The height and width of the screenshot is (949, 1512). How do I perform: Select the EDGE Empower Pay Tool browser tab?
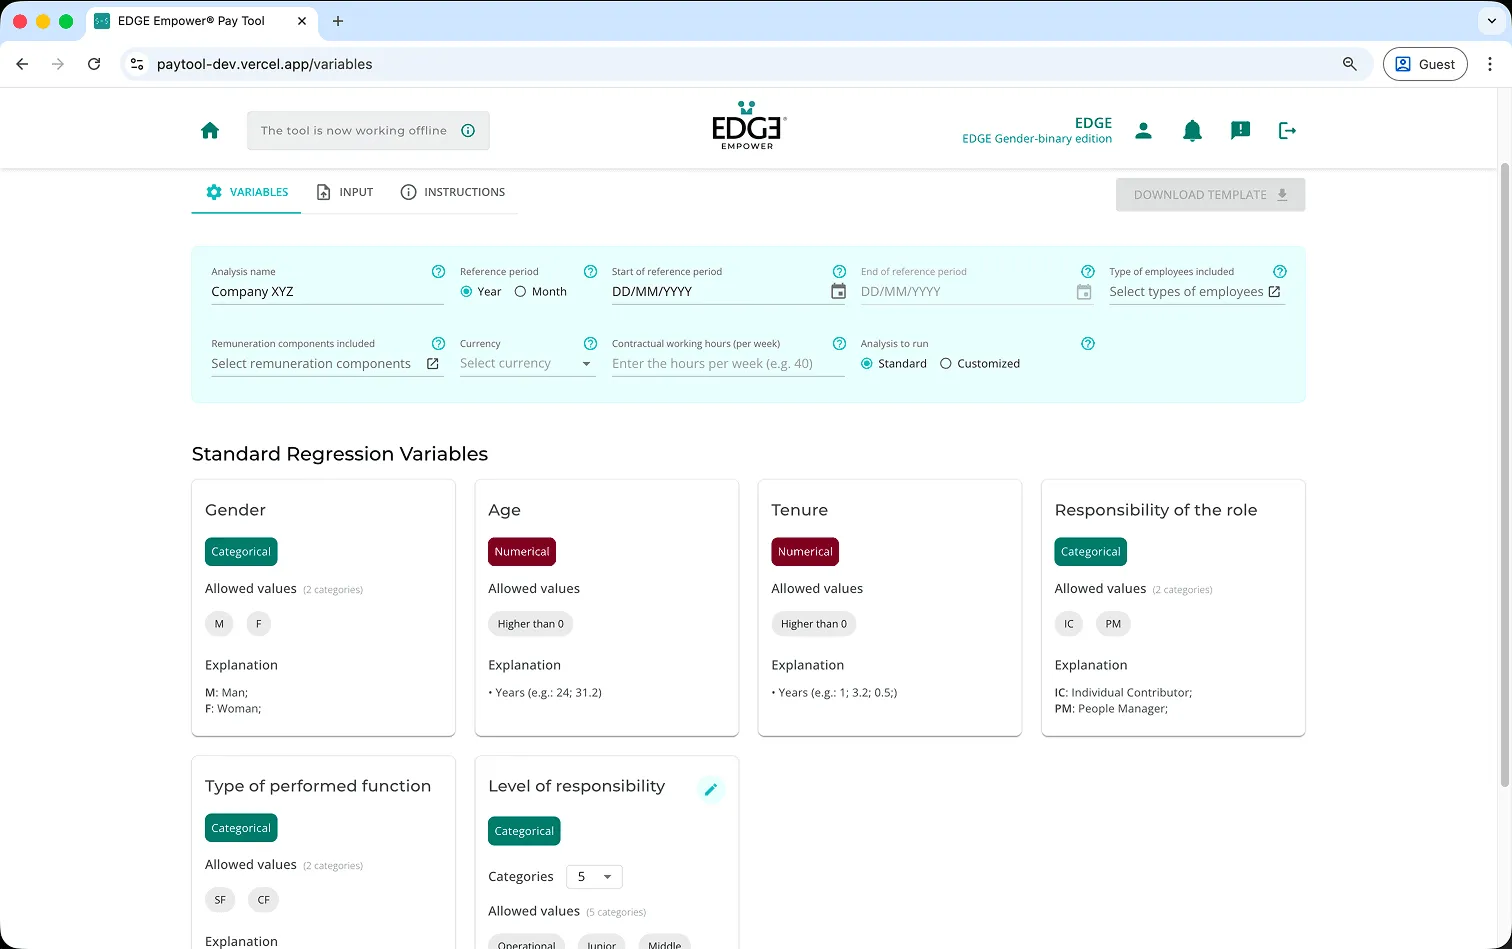(200, 21)
